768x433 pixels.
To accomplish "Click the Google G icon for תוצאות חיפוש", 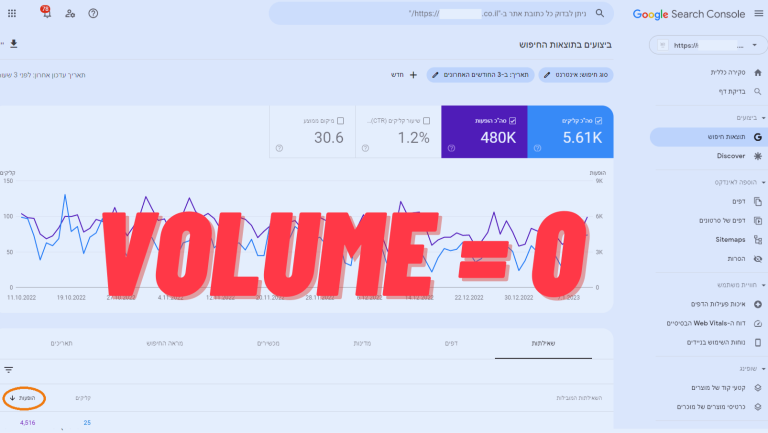I will click(x=758, y=137).
